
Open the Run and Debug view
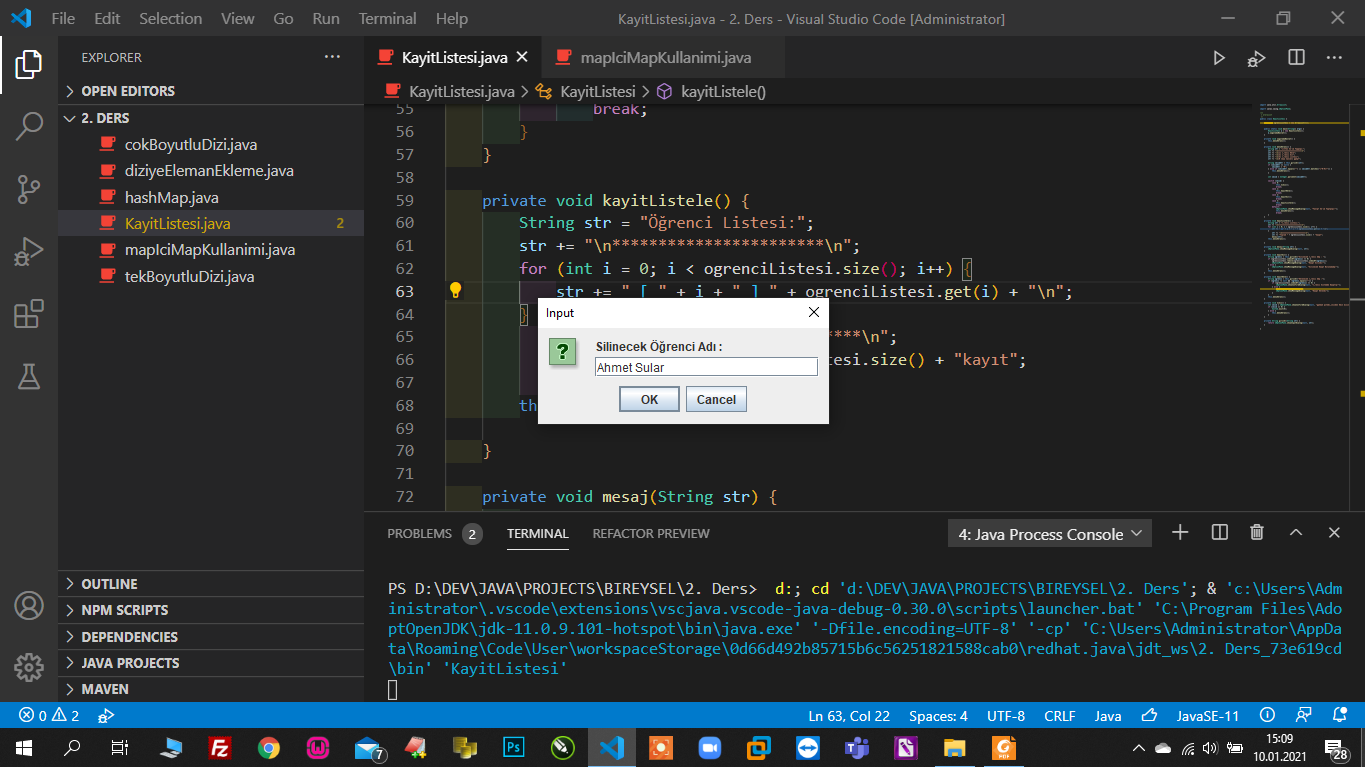[29, 251]
